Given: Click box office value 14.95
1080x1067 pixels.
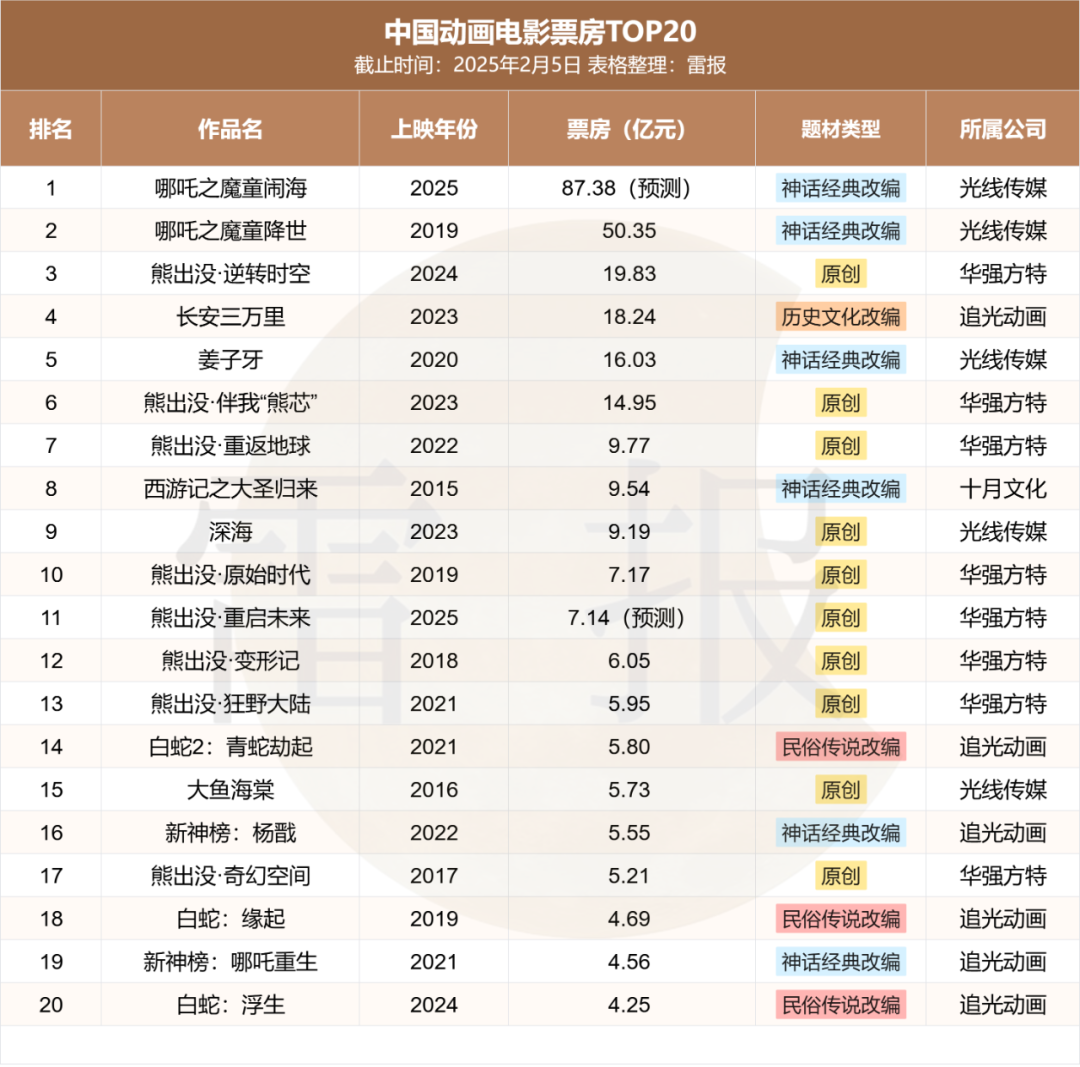Looking at the screenshot, I should pos(629,403).
